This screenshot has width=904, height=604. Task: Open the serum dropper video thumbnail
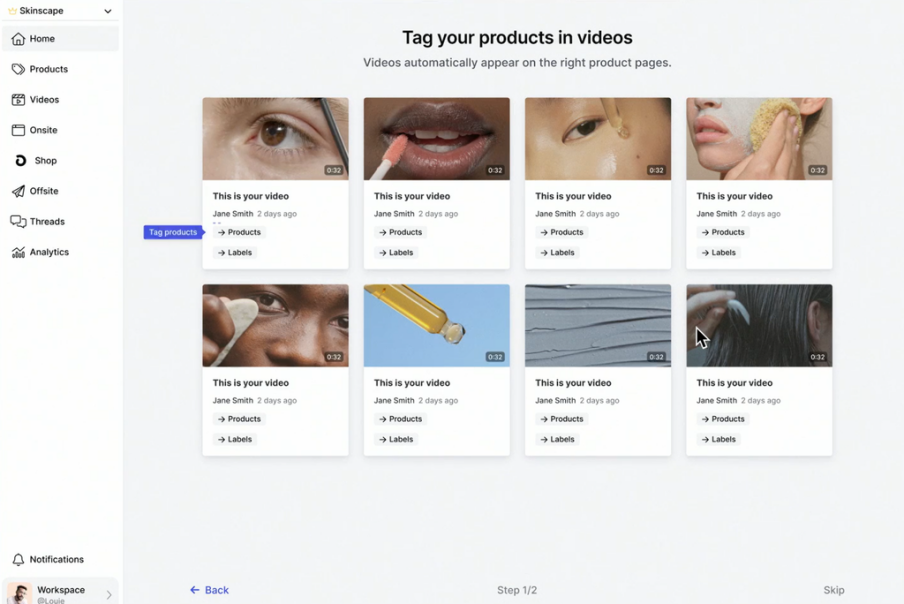pos(436,324)
